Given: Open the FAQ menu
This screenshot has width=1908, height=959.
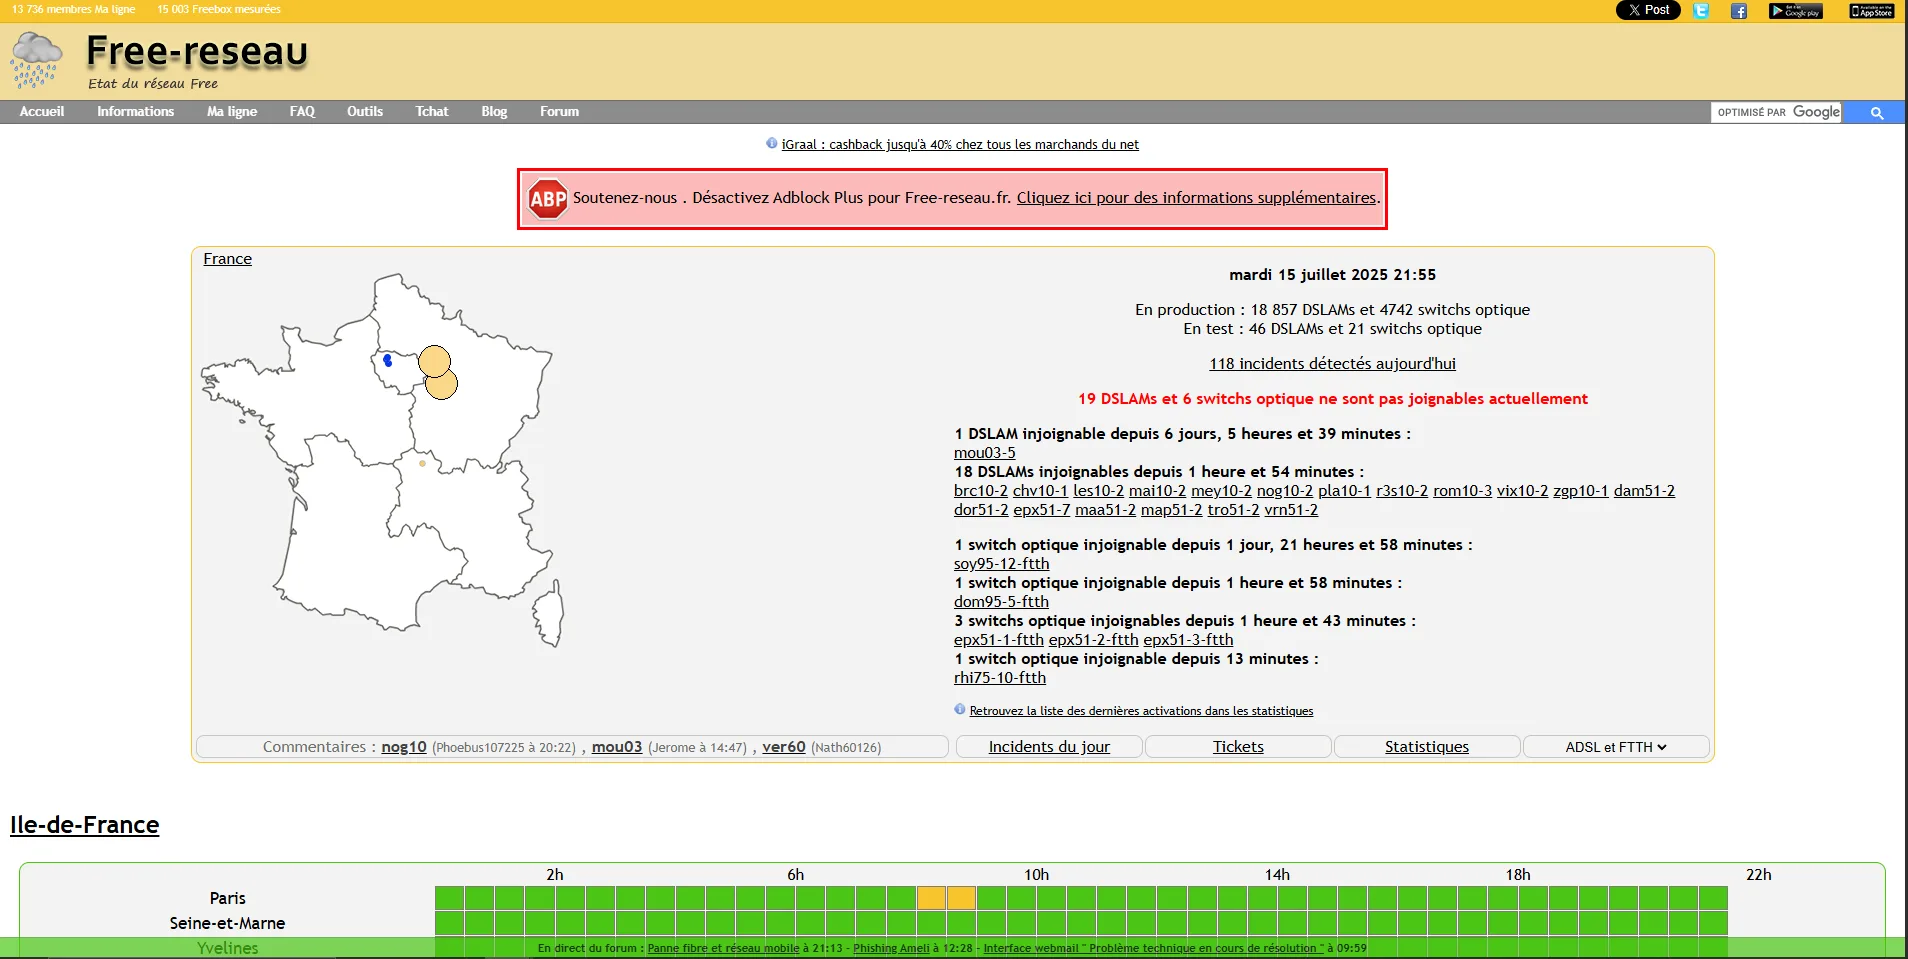Looking at the screenshot, I should (302, 112).
